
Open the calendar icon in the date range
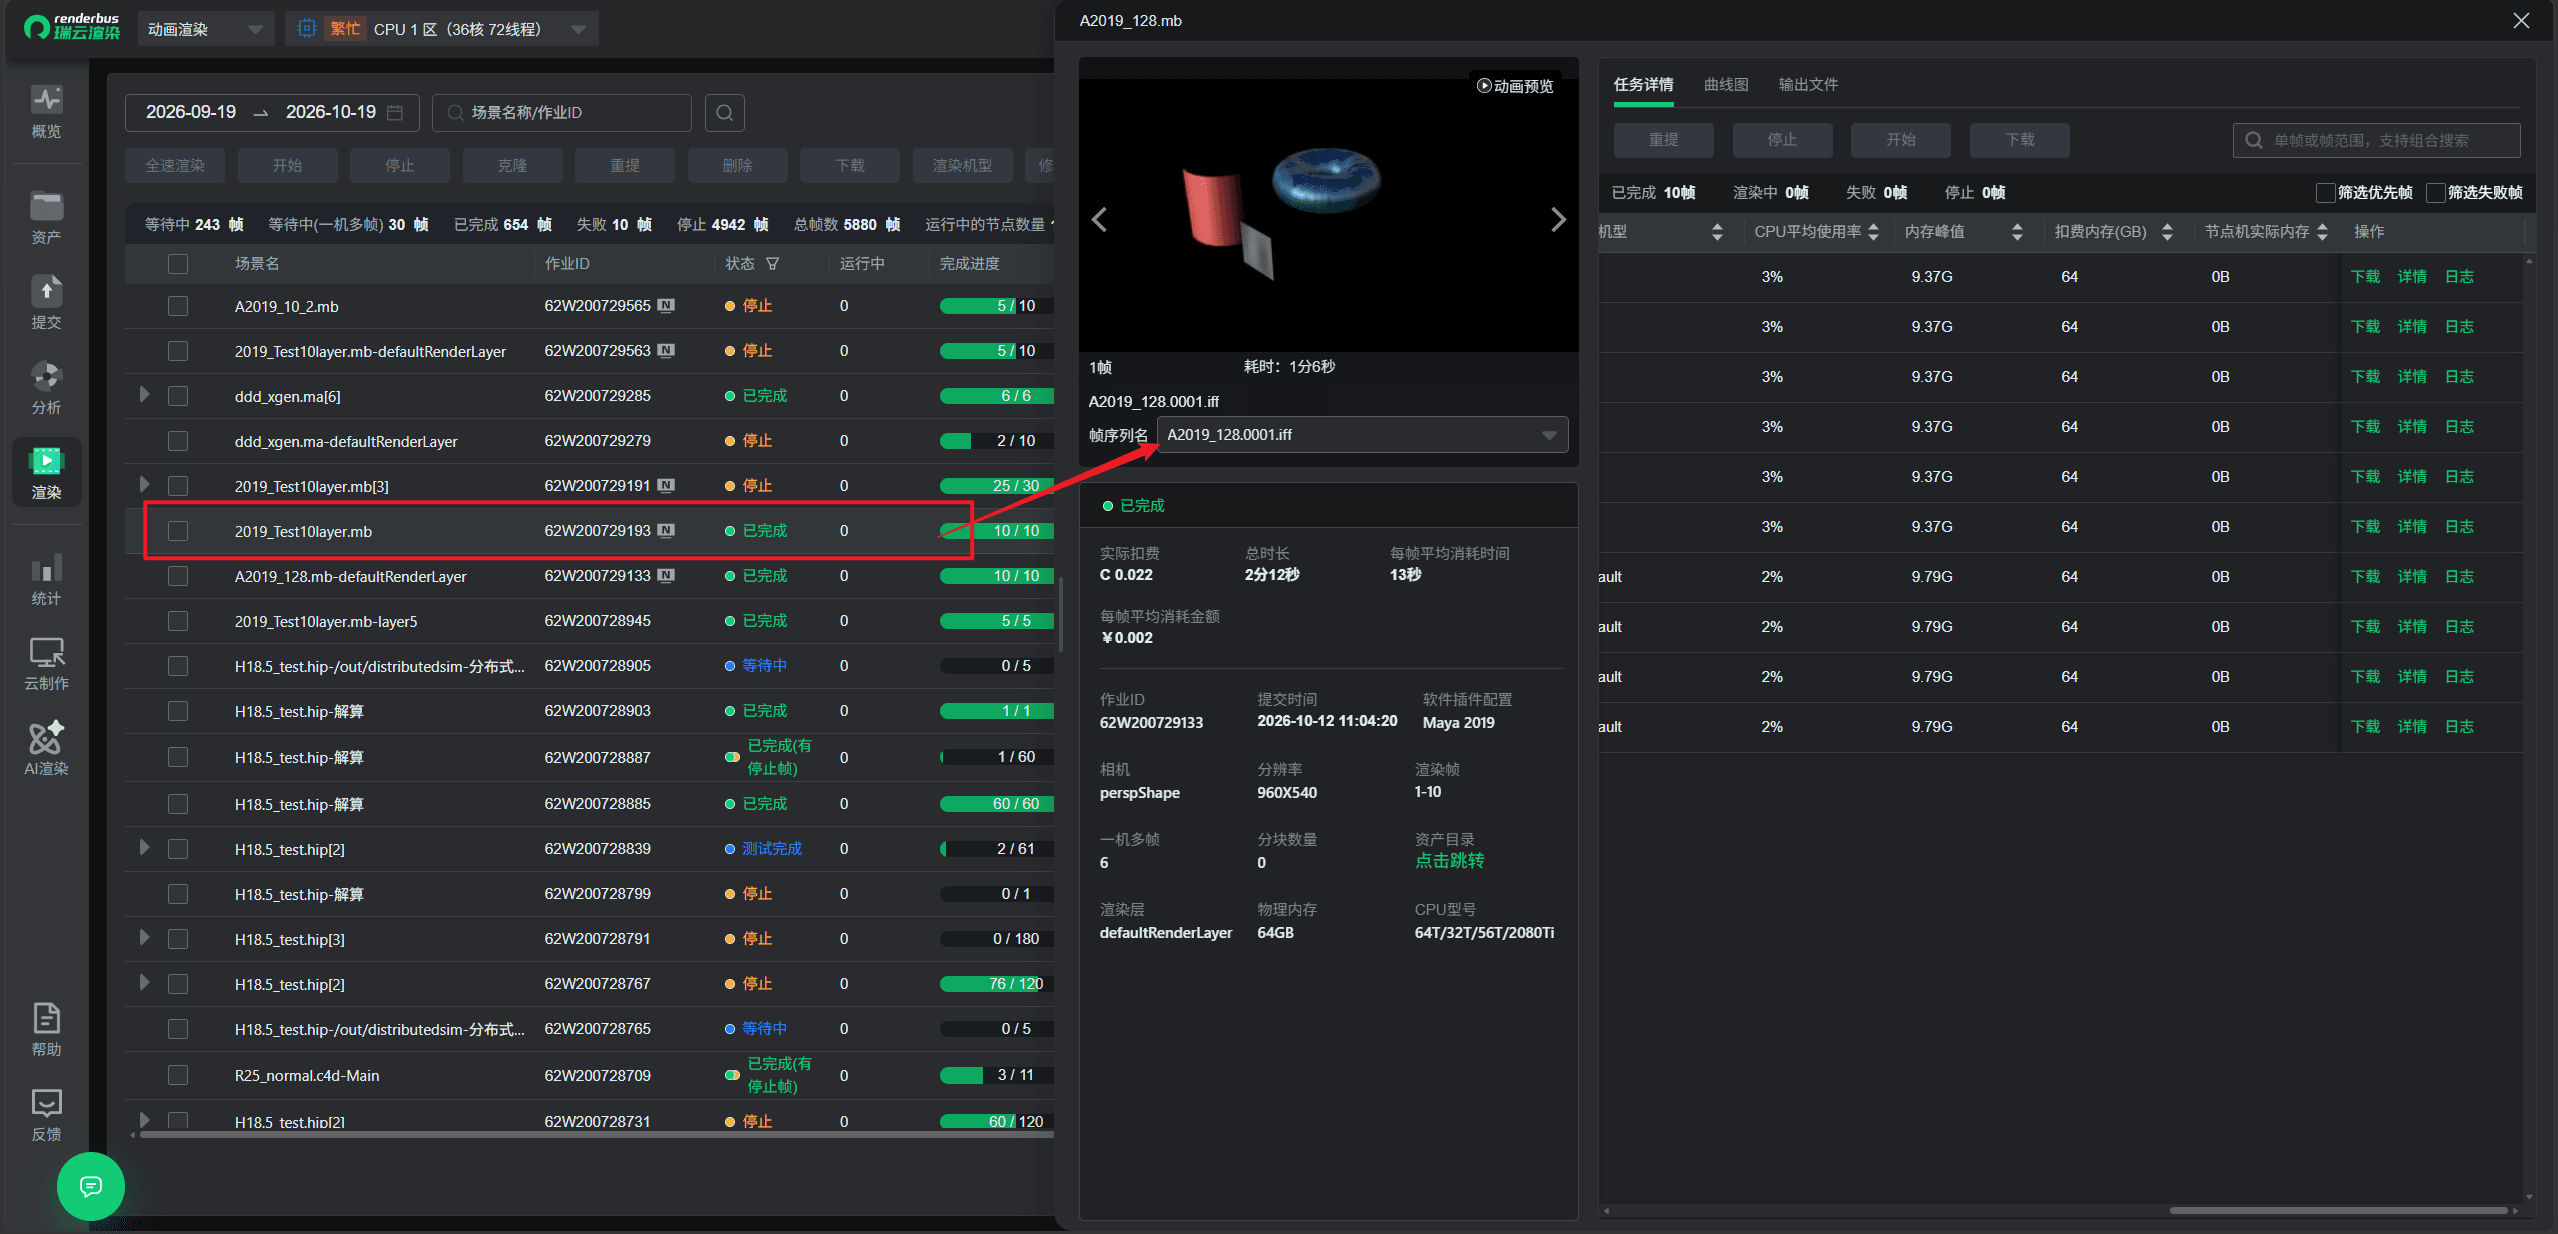tap(395, 113)
